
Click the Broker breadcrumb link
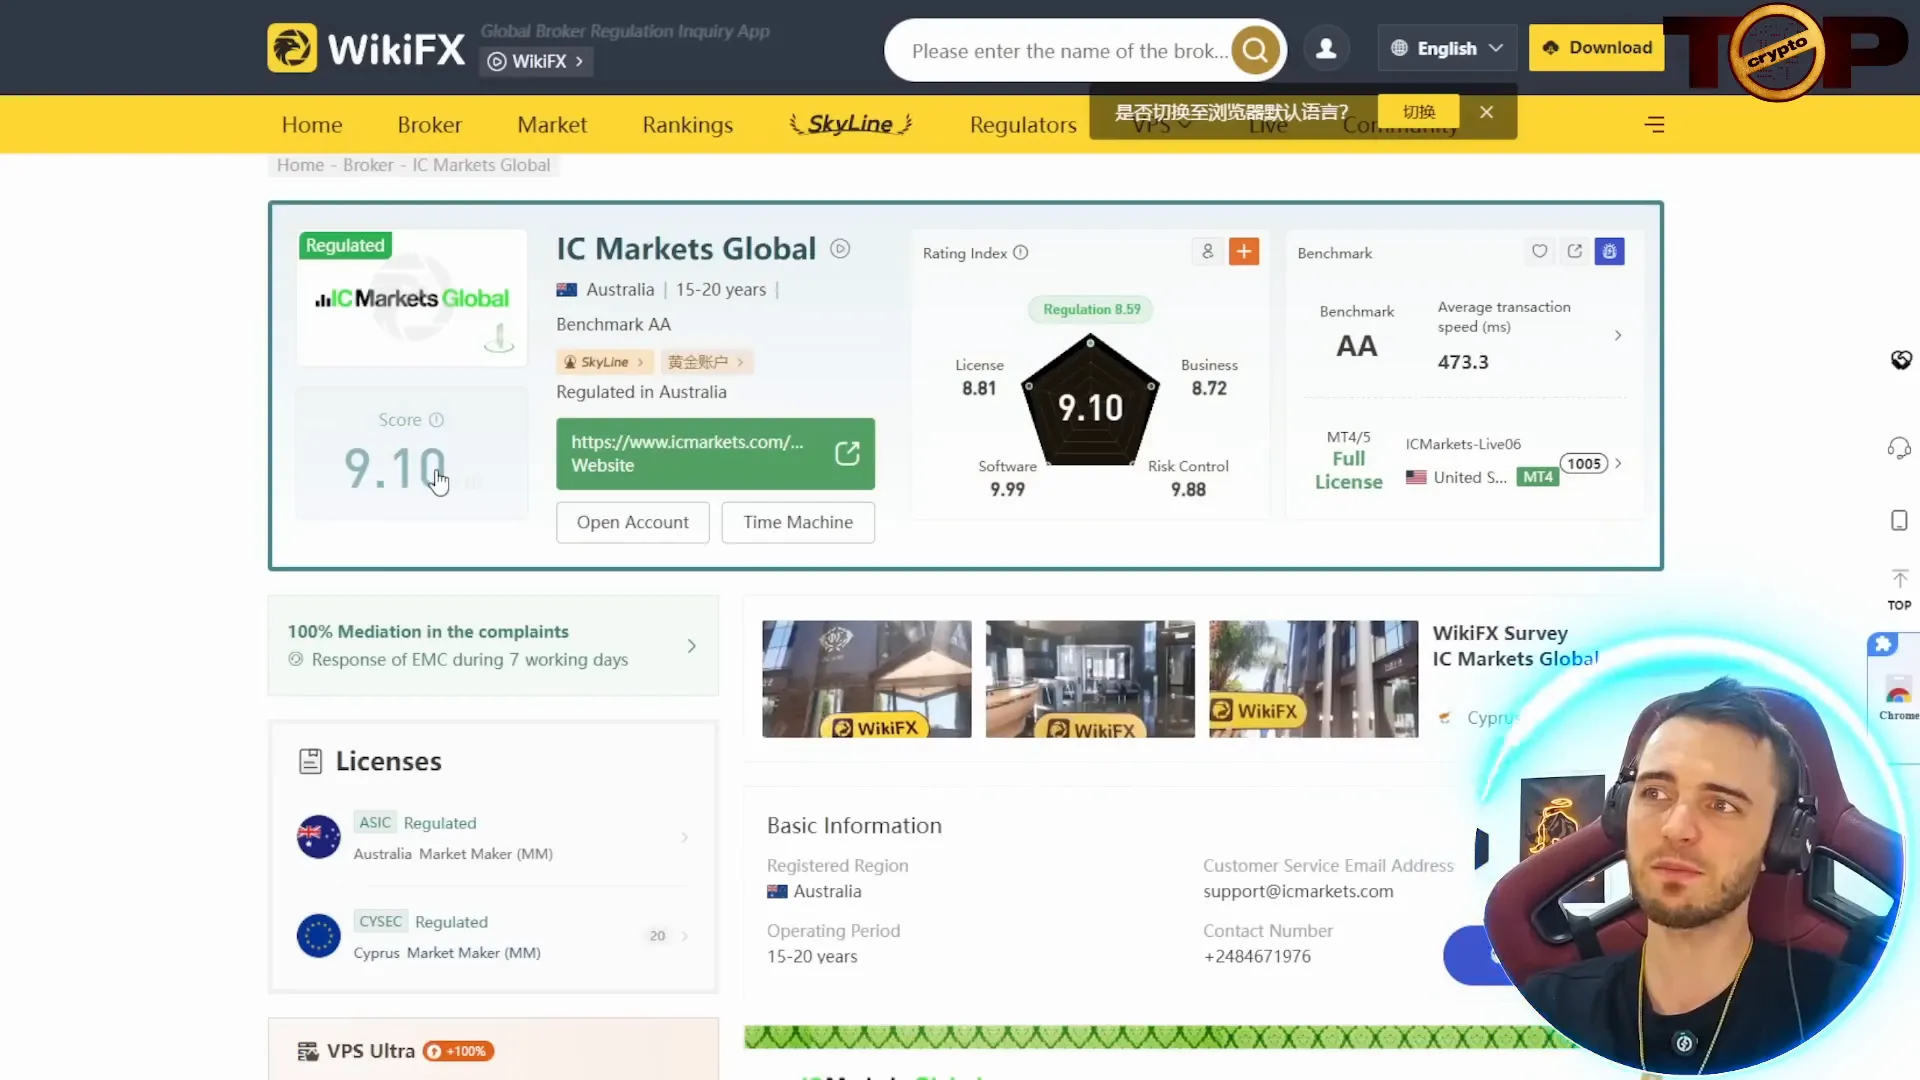(x=368, y=165)
